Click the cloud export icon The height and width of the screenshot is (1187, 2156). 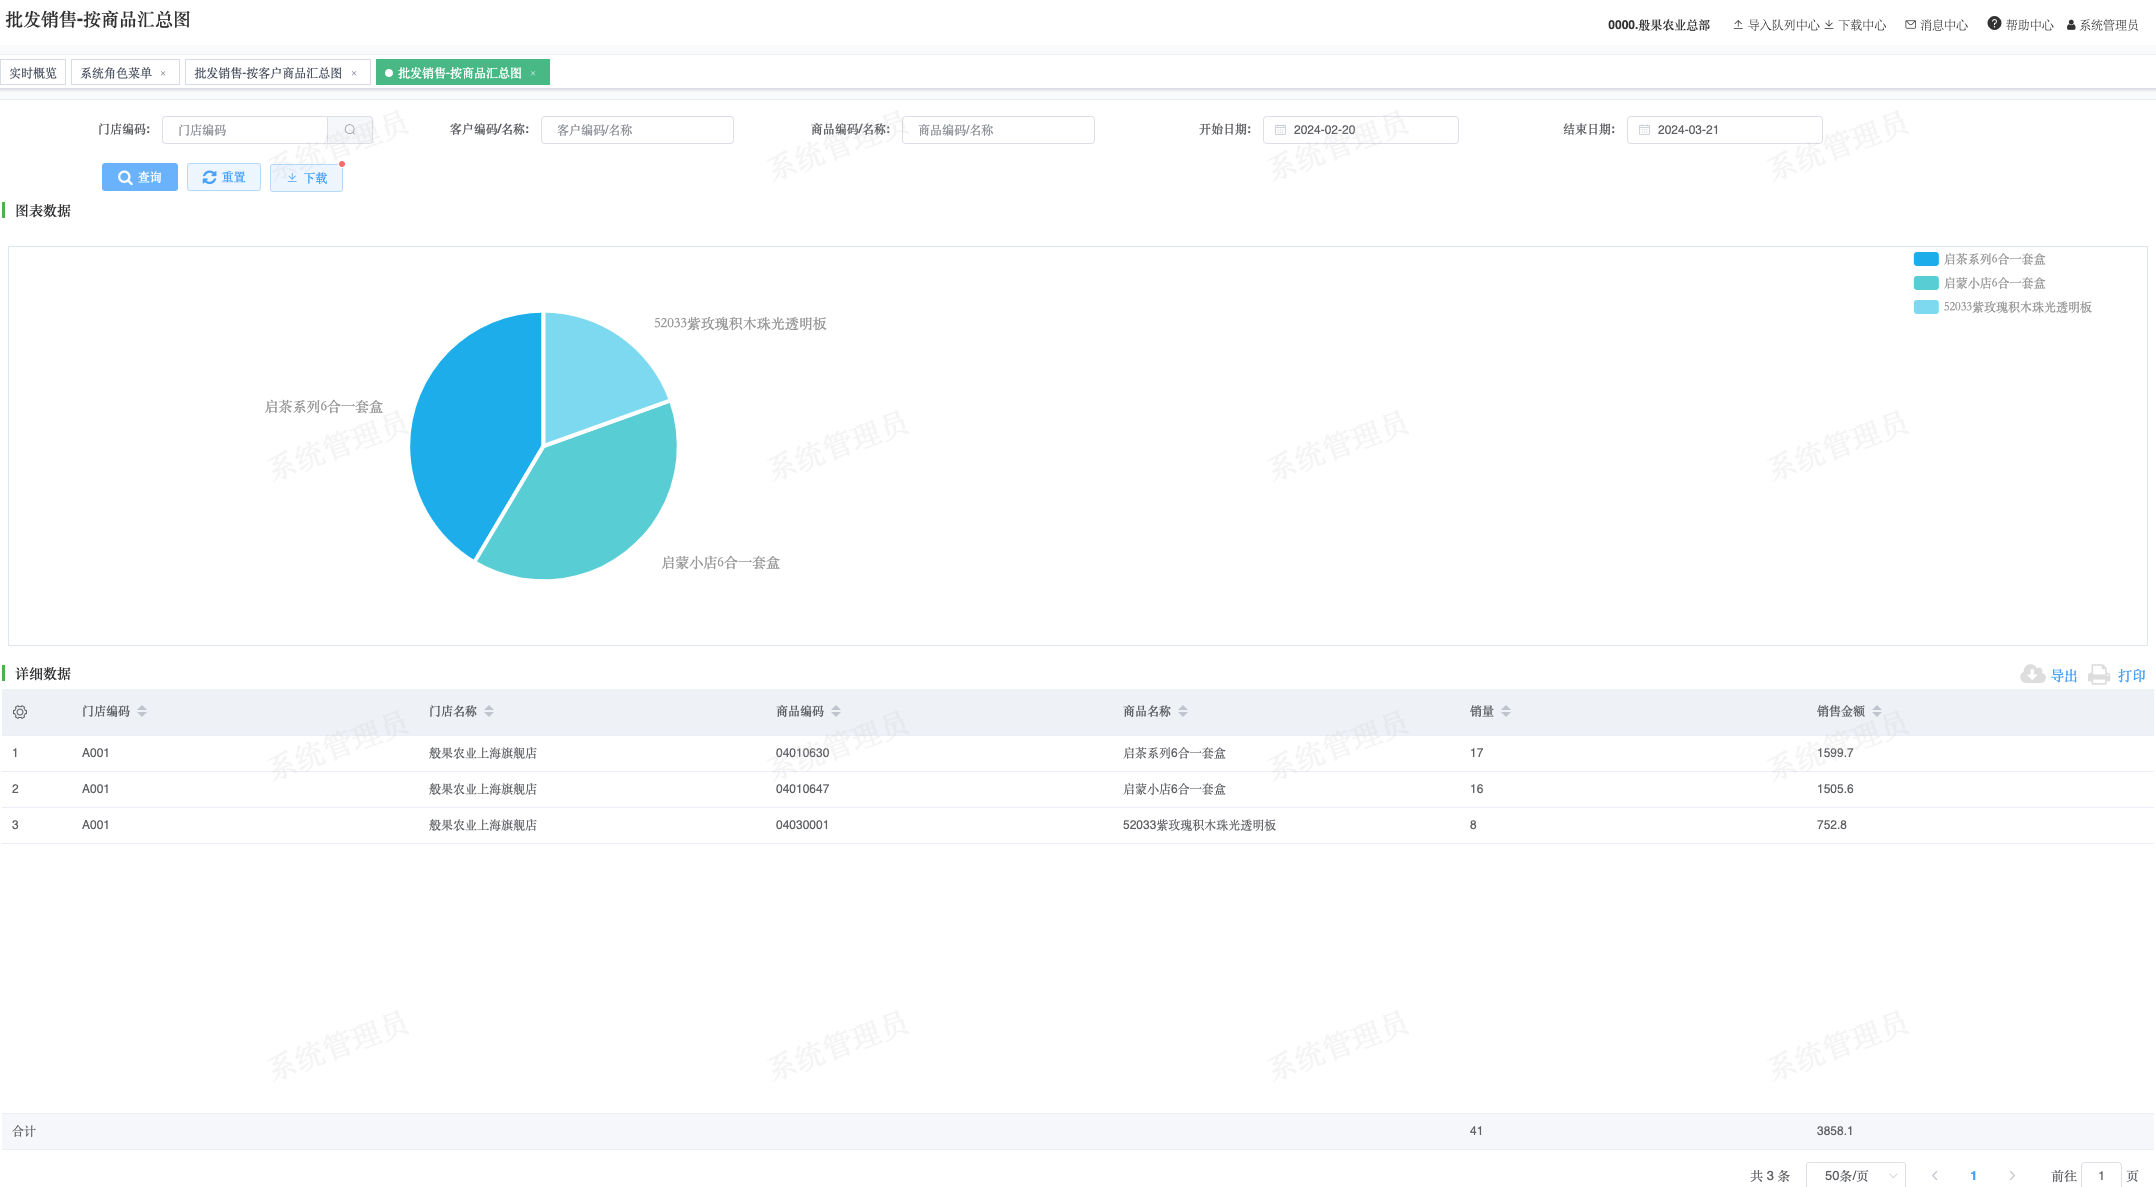(x=2032, y=675)
